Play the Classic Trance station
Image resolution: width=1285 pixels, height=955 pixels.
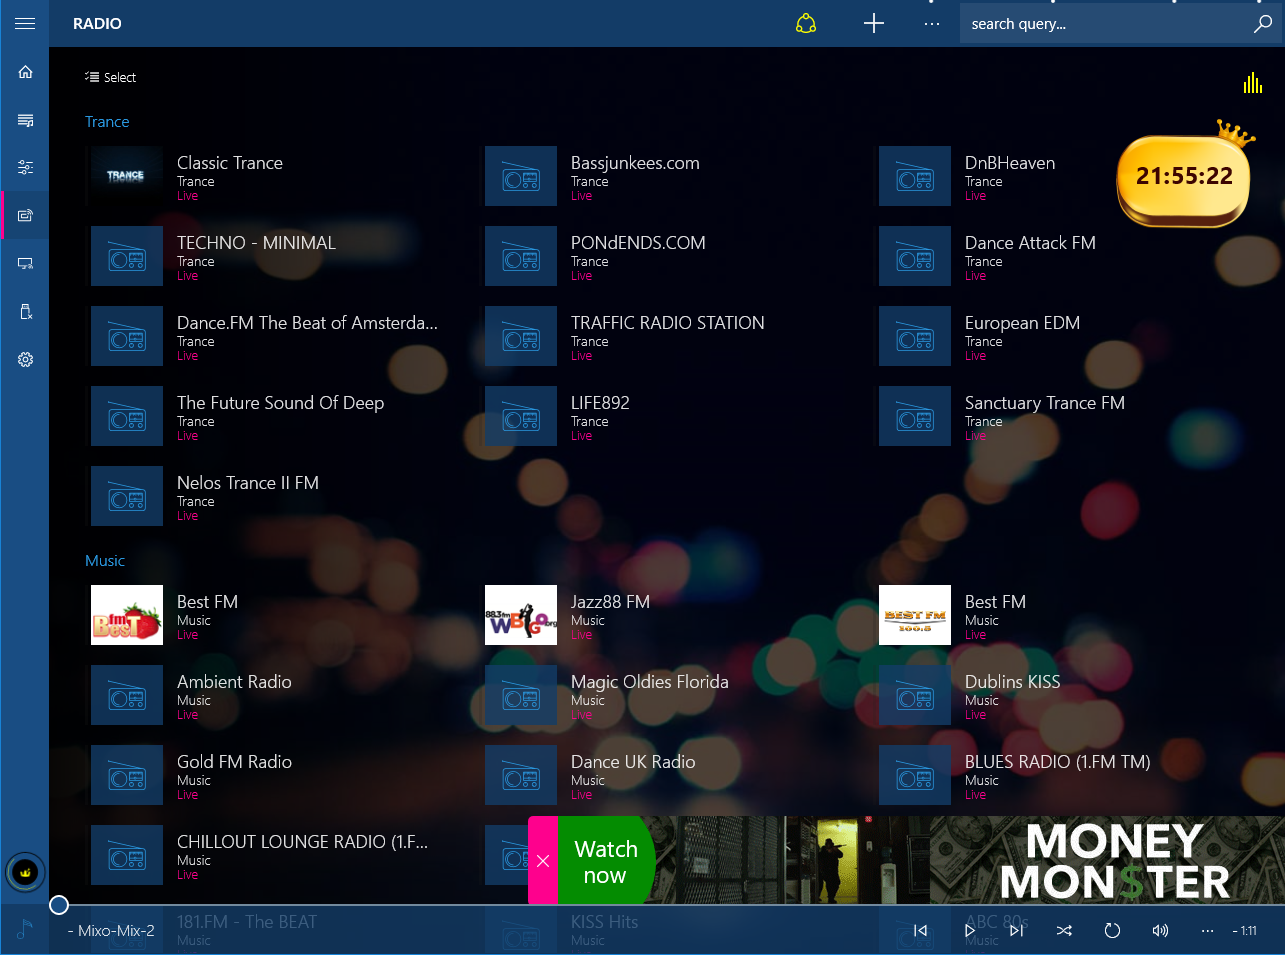coord(230,163)
